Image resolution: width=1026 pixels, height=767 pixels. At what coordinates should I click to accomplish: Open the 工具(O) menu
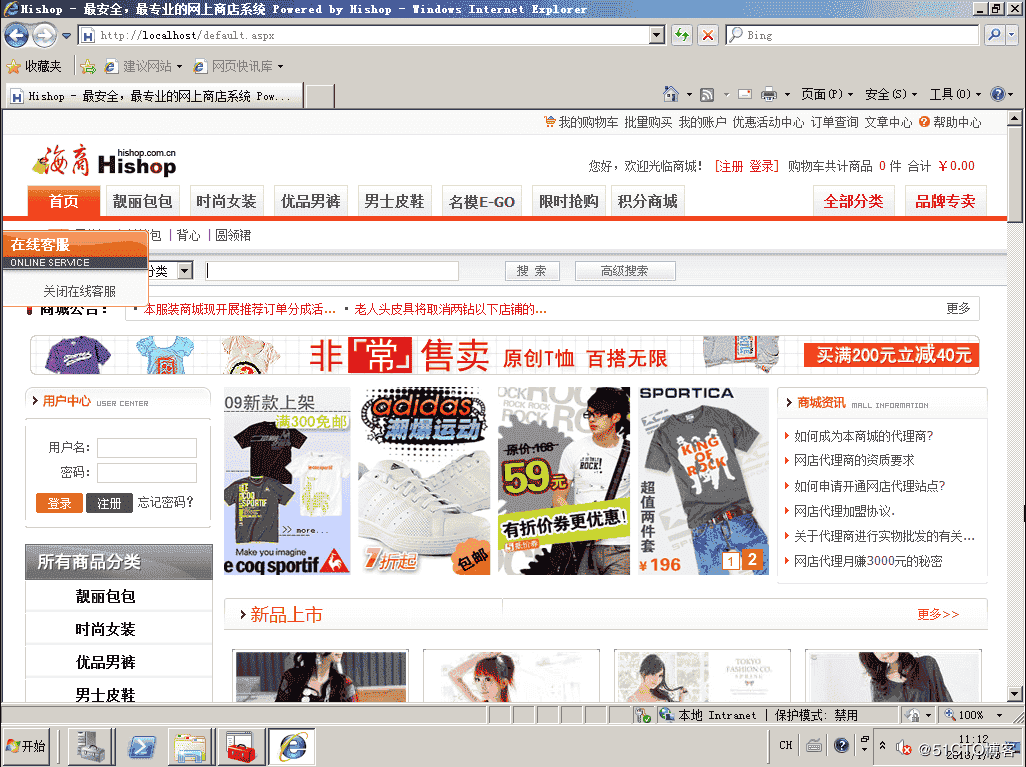tap(955, 95)
